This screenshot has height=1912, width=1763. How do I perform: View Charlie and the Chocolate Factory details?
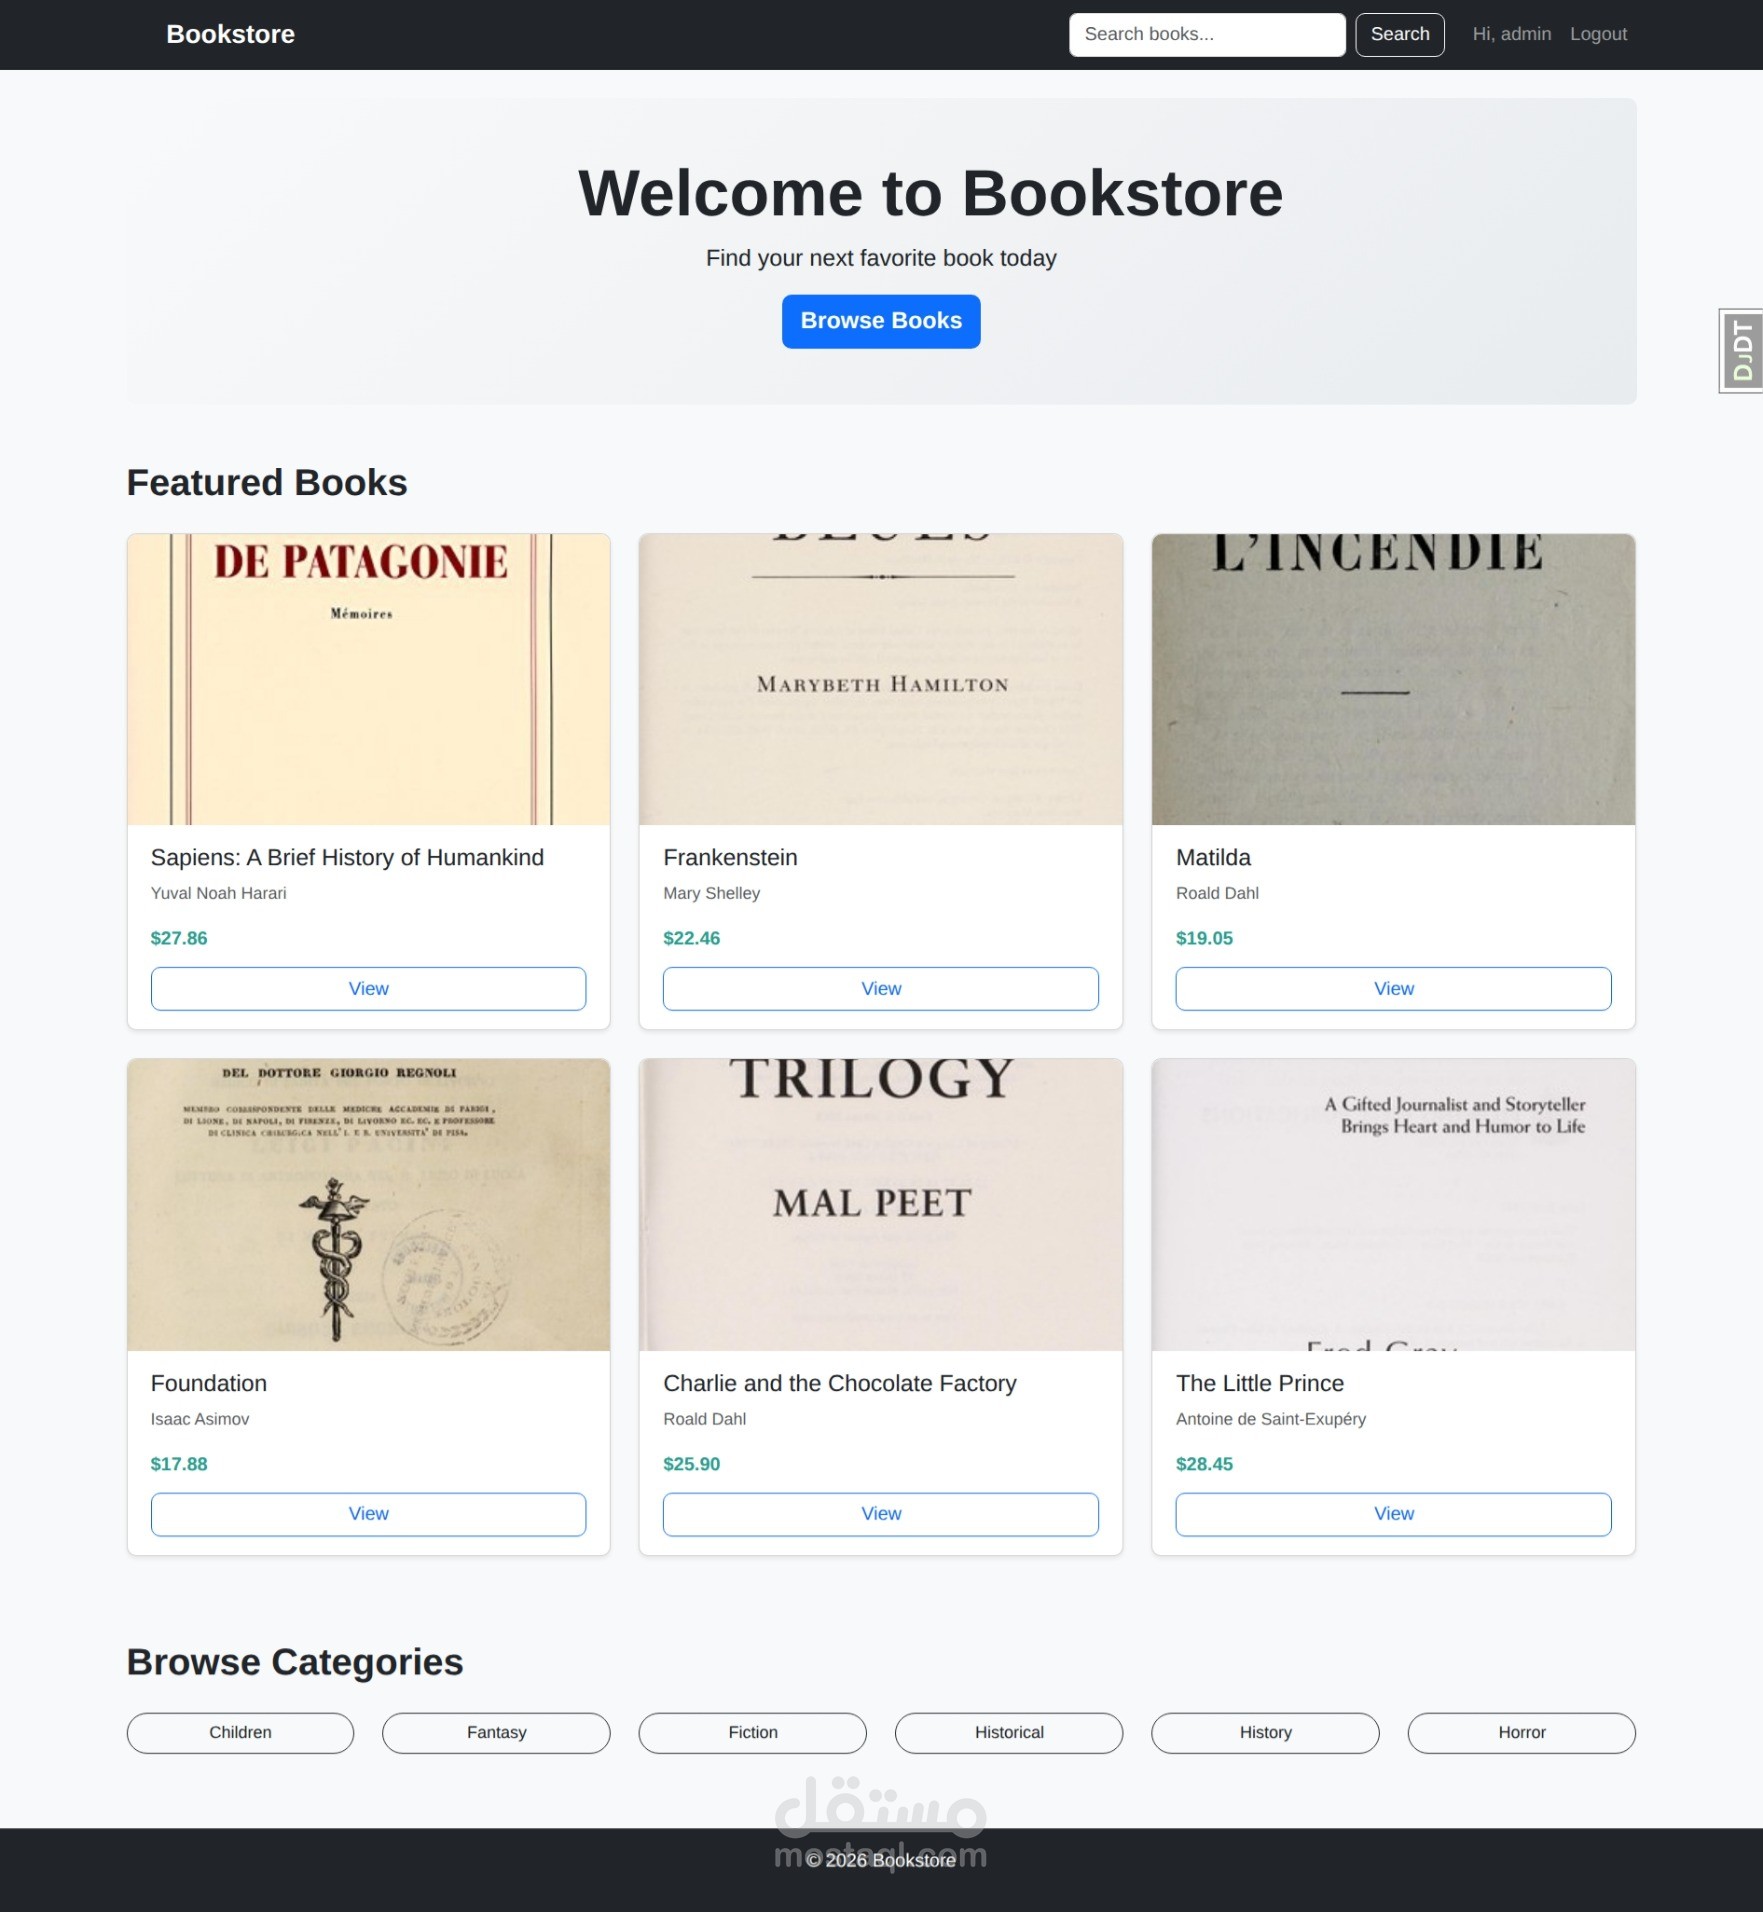881,1514
